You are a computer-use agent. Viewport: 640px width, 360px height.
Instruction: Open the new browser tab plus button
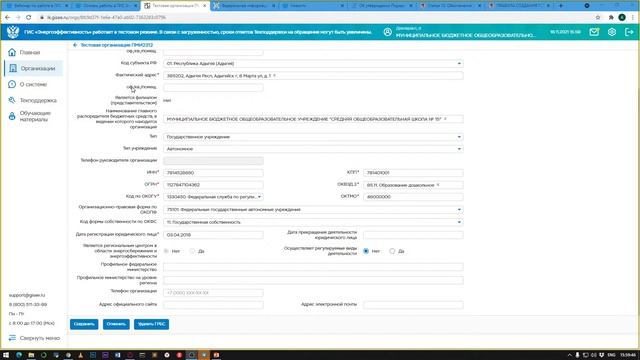point(561,6)
